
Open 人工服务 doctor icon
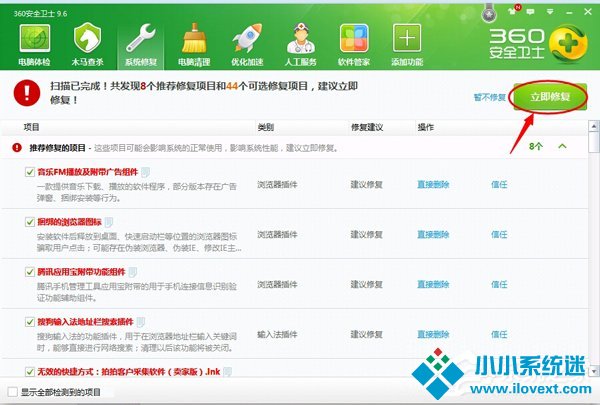(301, 44)
